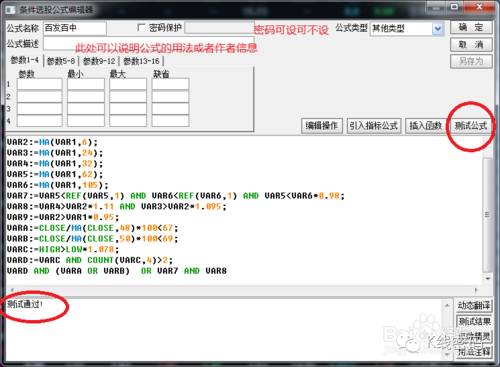The width and height of the screenshot is (500, 367).
Task: Click the code line starting VAR2:=MA(VAR1,6)
Action: tap(52, 142)
